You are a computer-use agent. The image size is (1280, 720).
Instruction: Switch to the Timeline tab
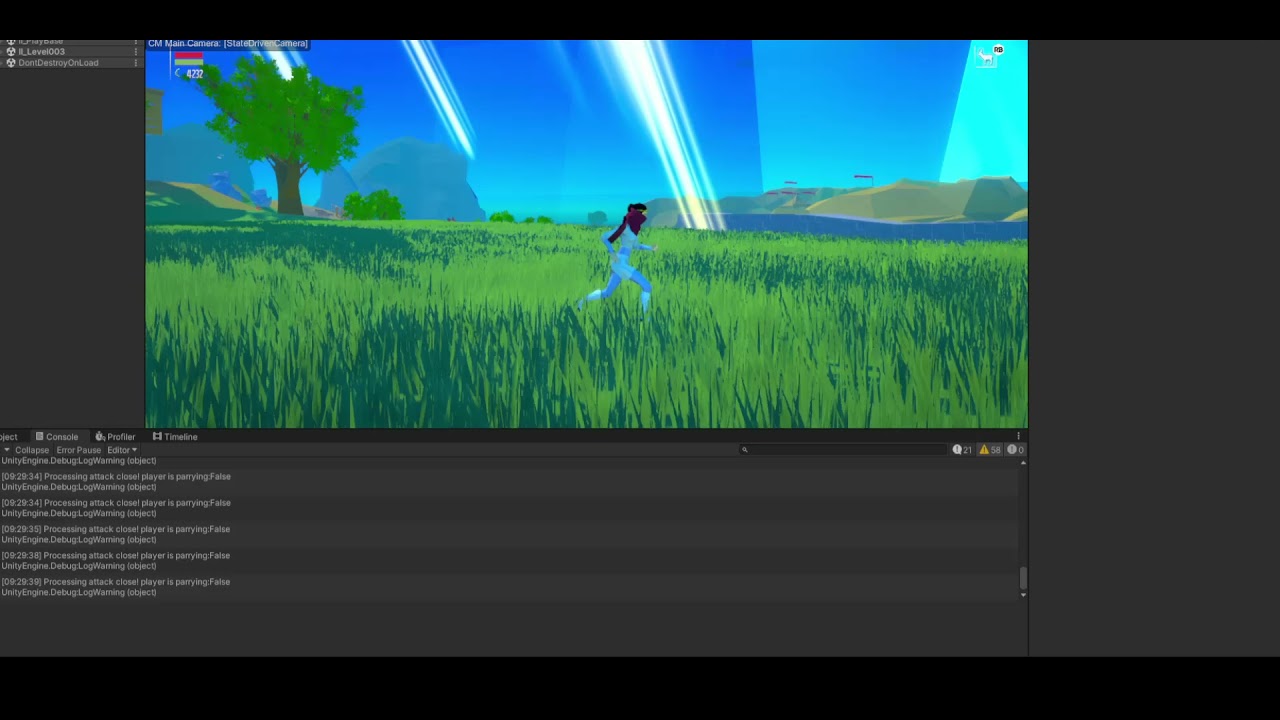click(175, 437)
